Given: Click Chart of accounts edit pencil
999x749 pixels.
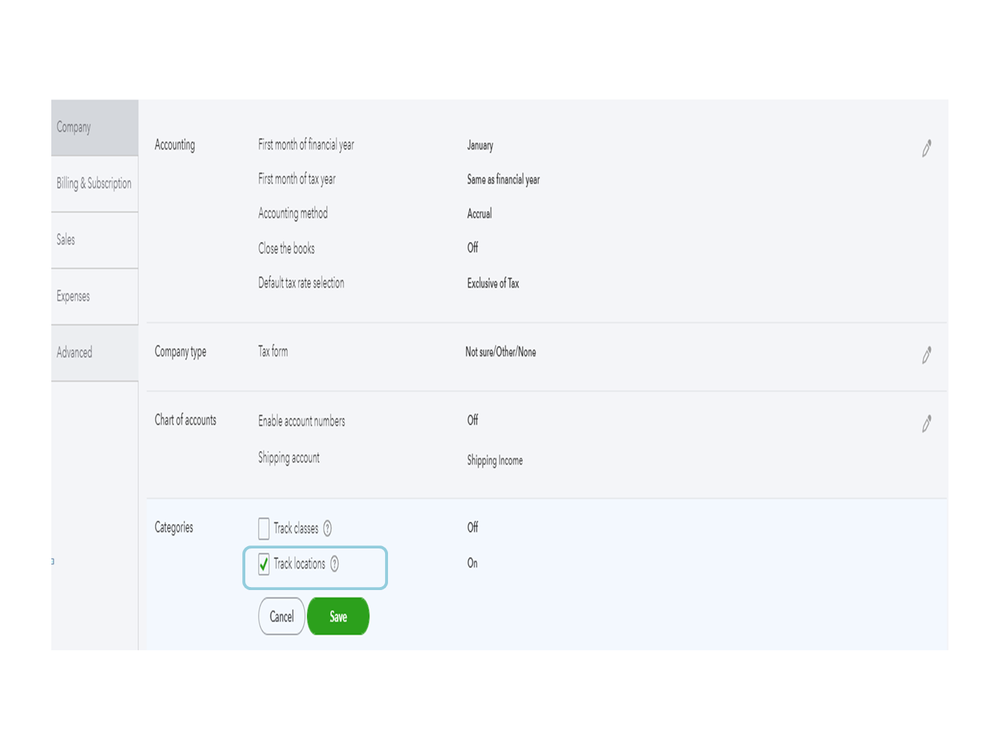Looking at the screenshot, I should pos(926,424).
